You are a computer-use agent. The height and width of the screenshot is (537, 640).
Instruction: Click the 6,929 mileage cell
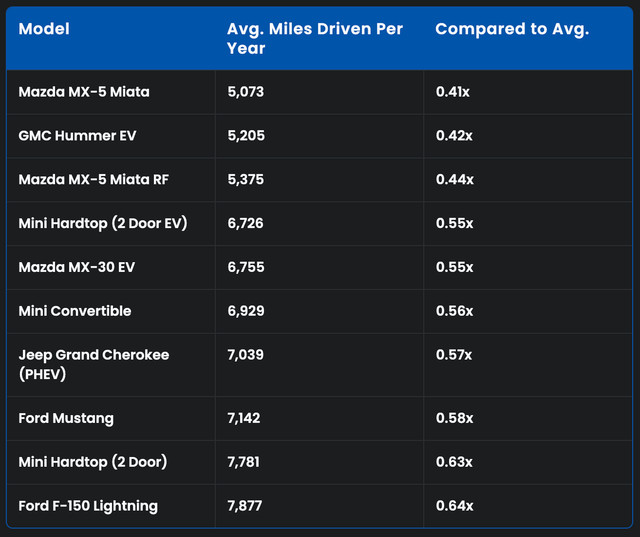(246, 311)
